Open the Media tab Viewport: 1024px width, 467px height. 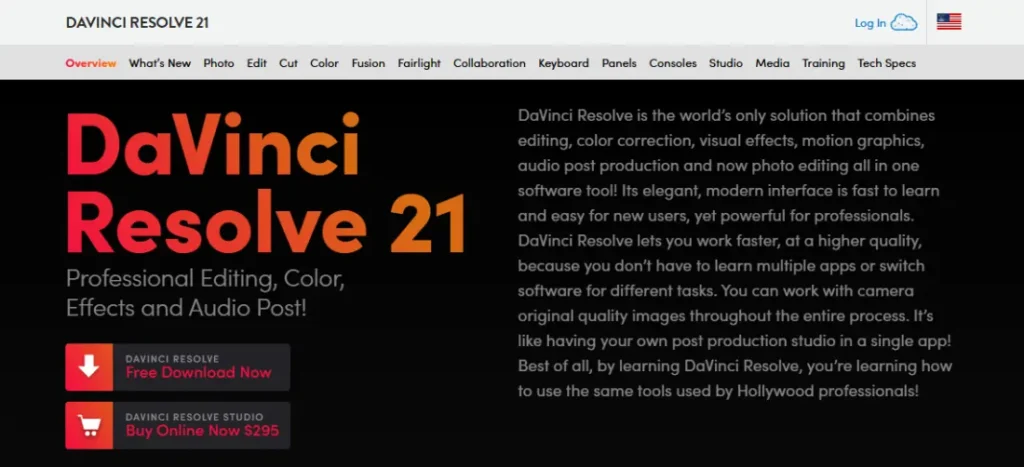pyautogui.click(x=773, y=63)
